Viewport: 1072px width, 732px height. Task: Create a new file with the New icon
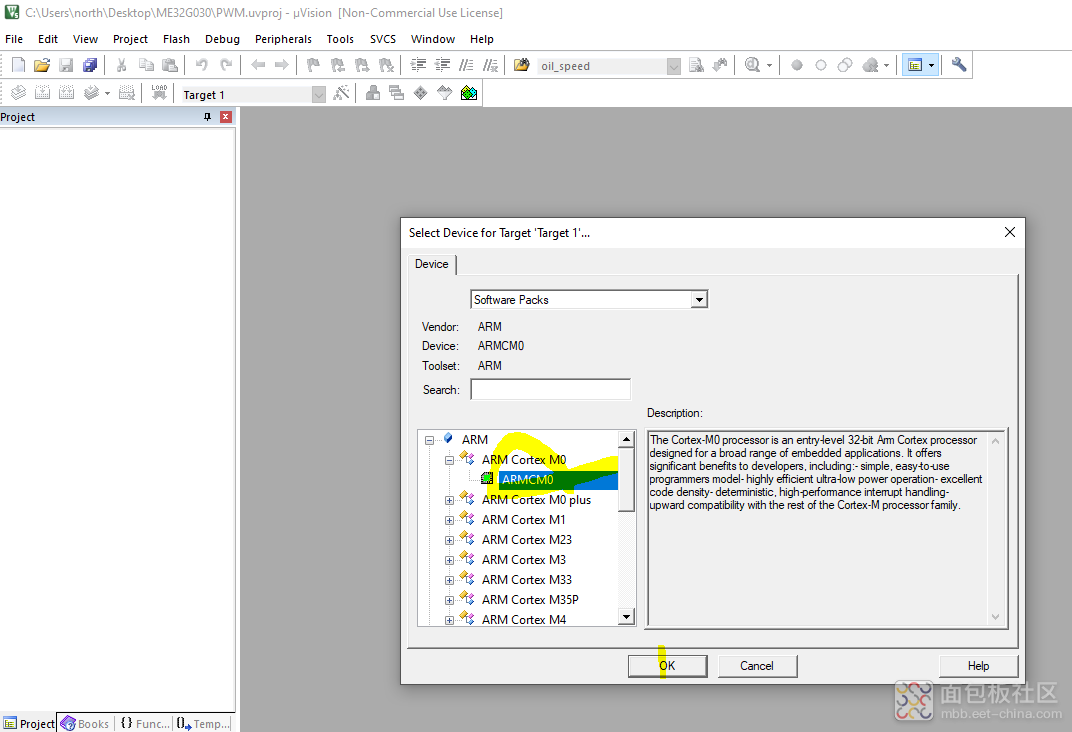click(x=18, y=65)
